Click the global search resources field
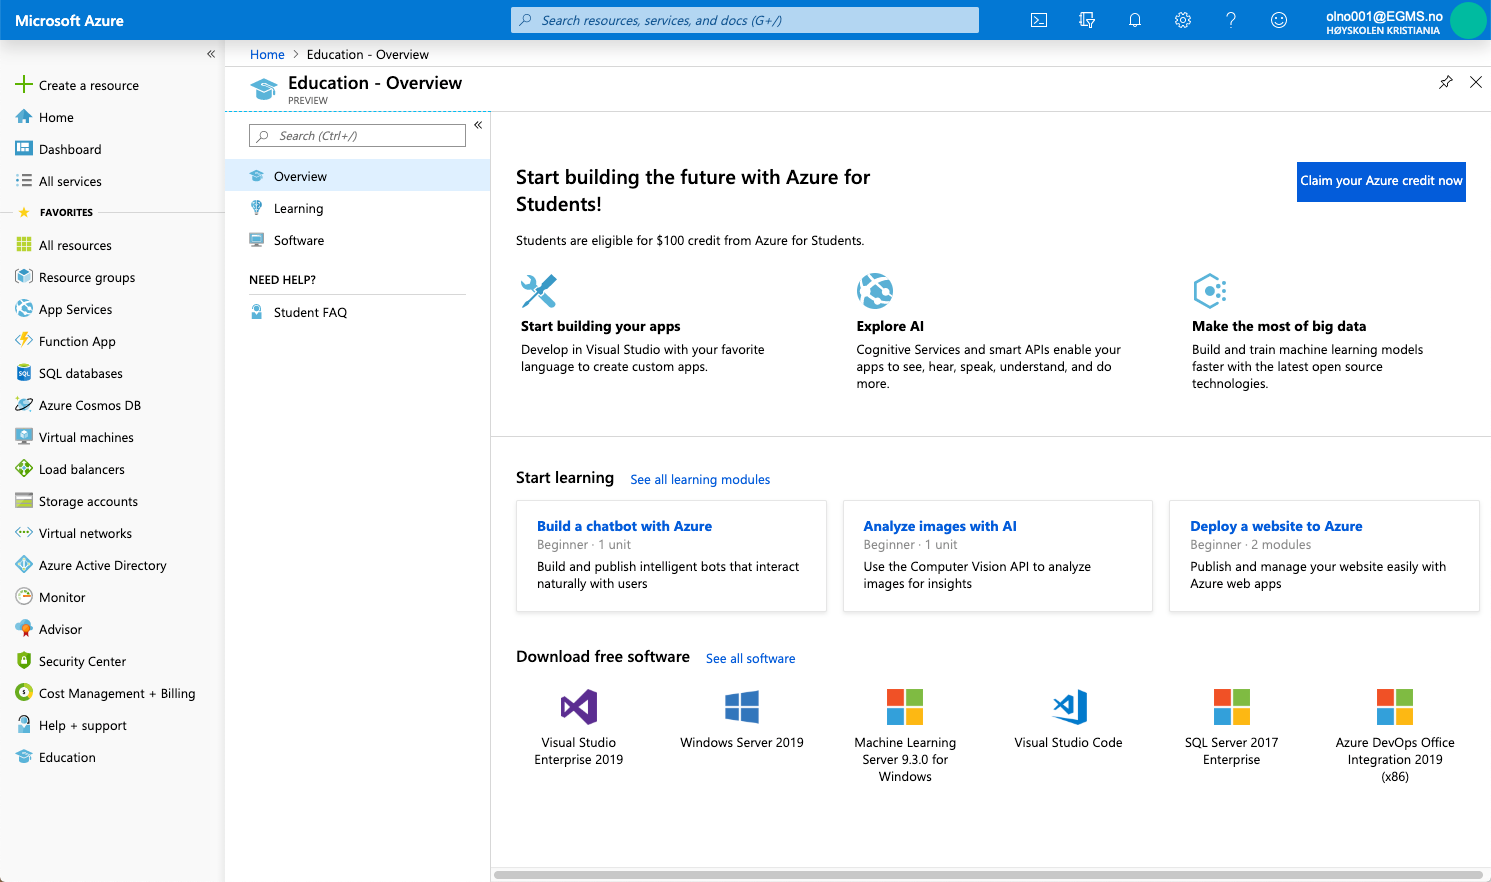1491x882 pixels. click(x=745, y=20)
